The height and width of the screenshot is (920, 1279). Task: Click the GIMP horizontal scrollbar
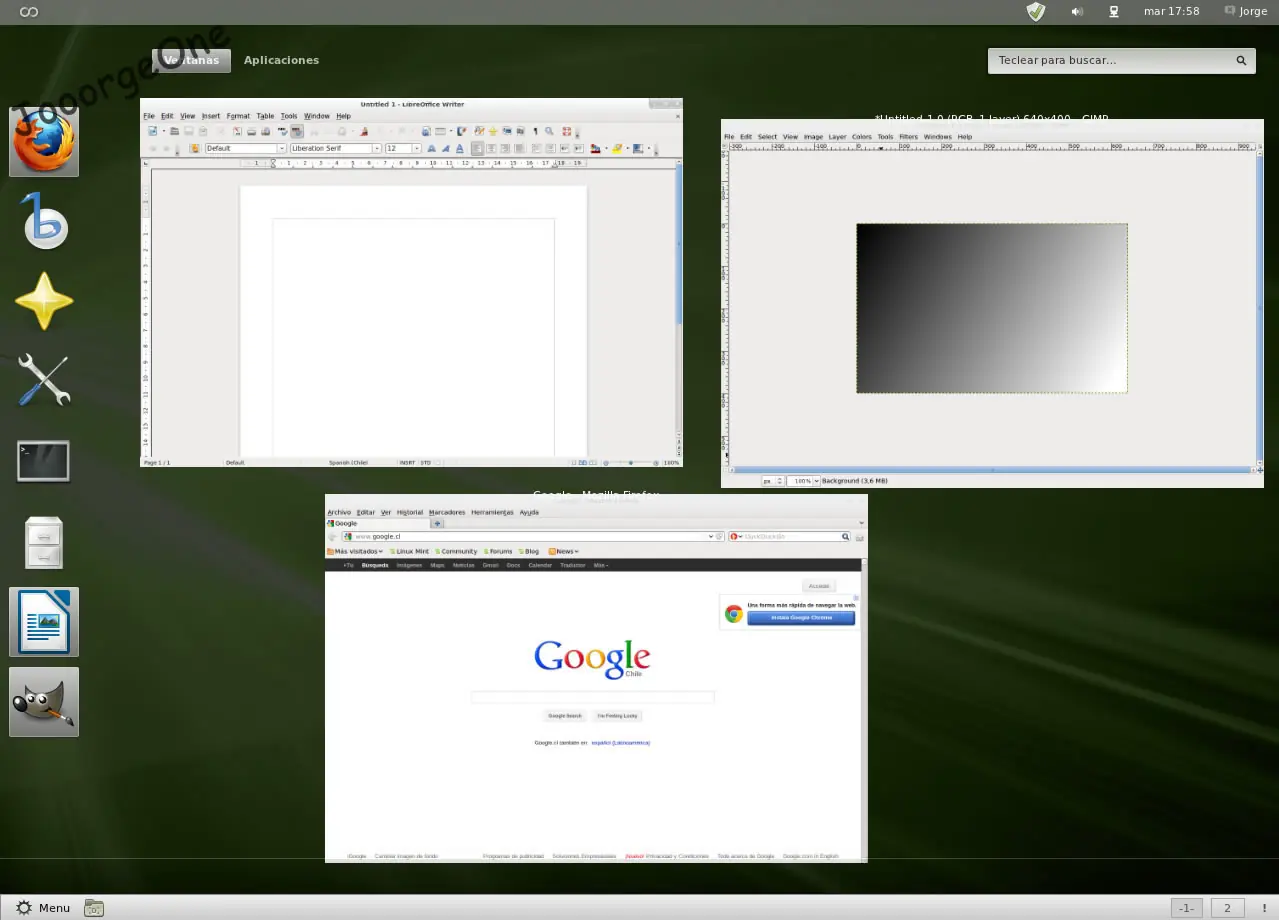[x=992, y=469]
